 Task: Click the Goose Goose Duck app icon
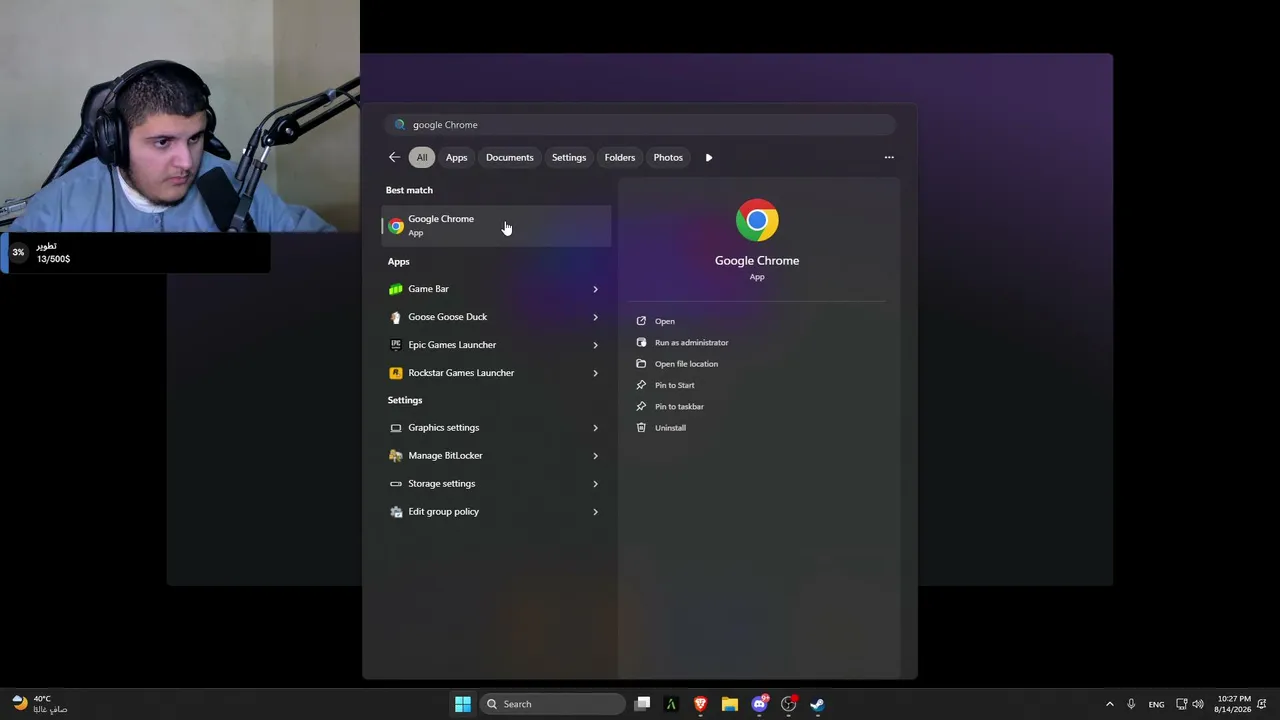(396, 317)
